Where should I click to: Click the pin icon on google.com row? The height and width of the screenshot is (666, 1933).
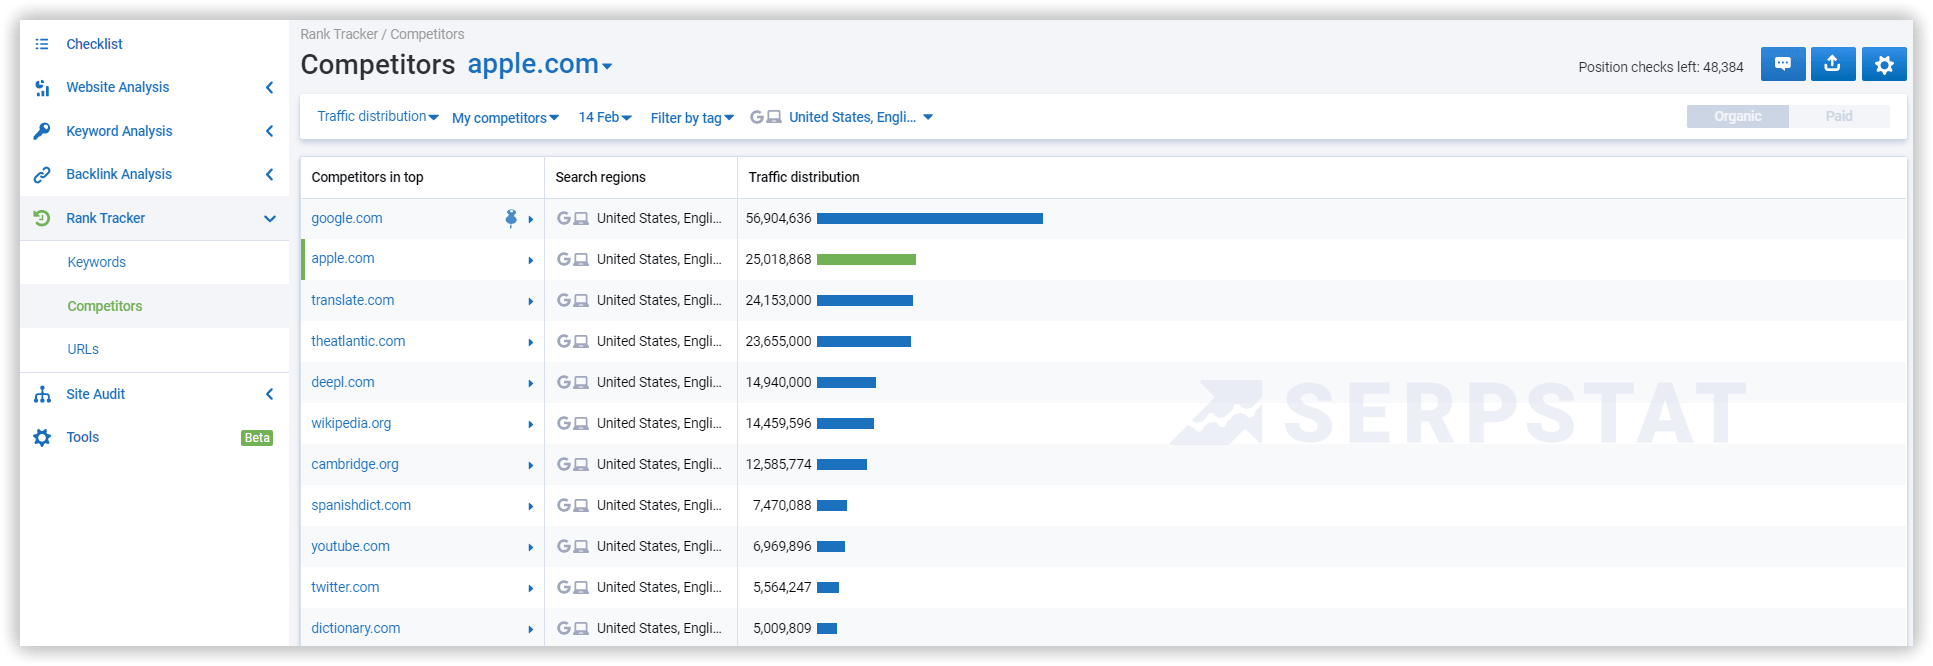(511, 218)
